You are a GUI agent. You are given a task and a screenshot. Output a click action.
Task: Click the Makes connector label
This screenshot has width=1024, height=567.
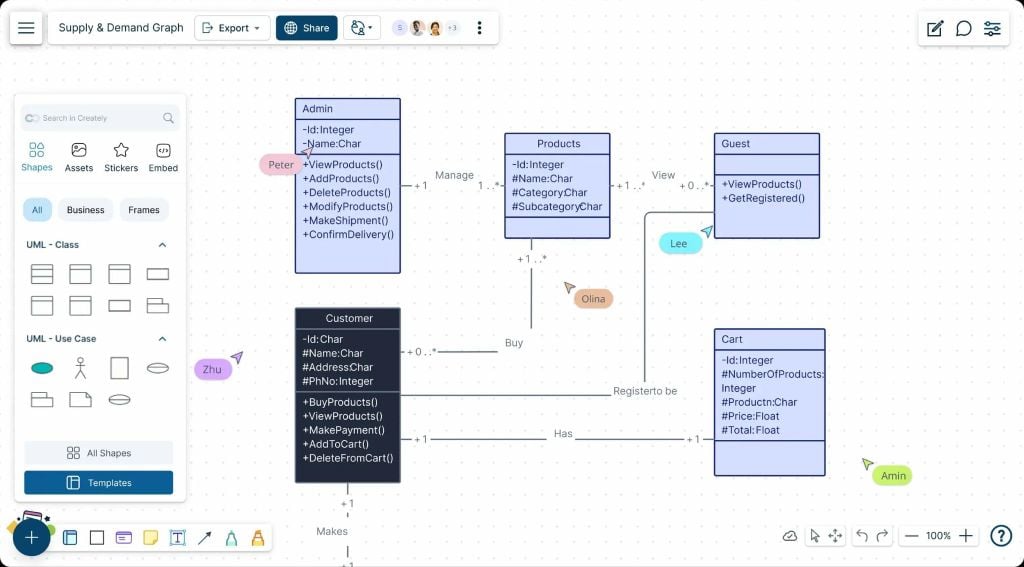(x=332, y=532)
